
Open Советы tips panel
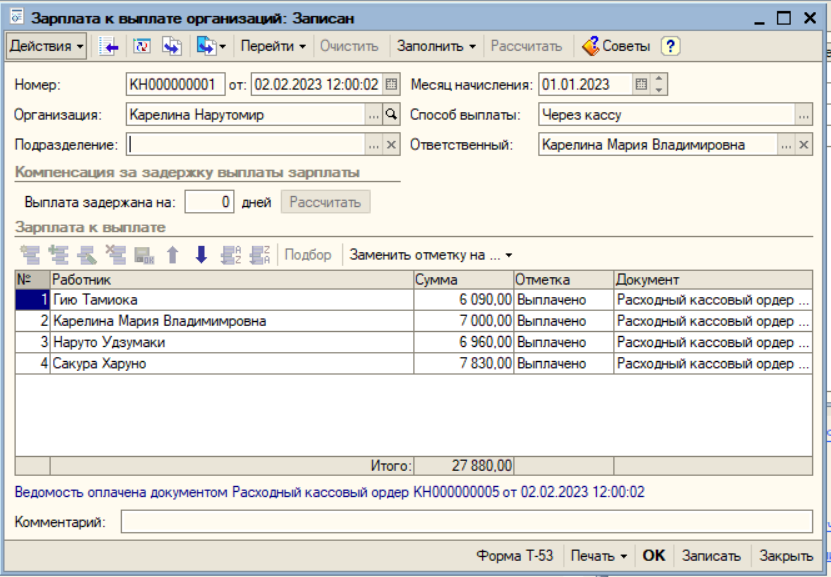(x=616, y=46)
